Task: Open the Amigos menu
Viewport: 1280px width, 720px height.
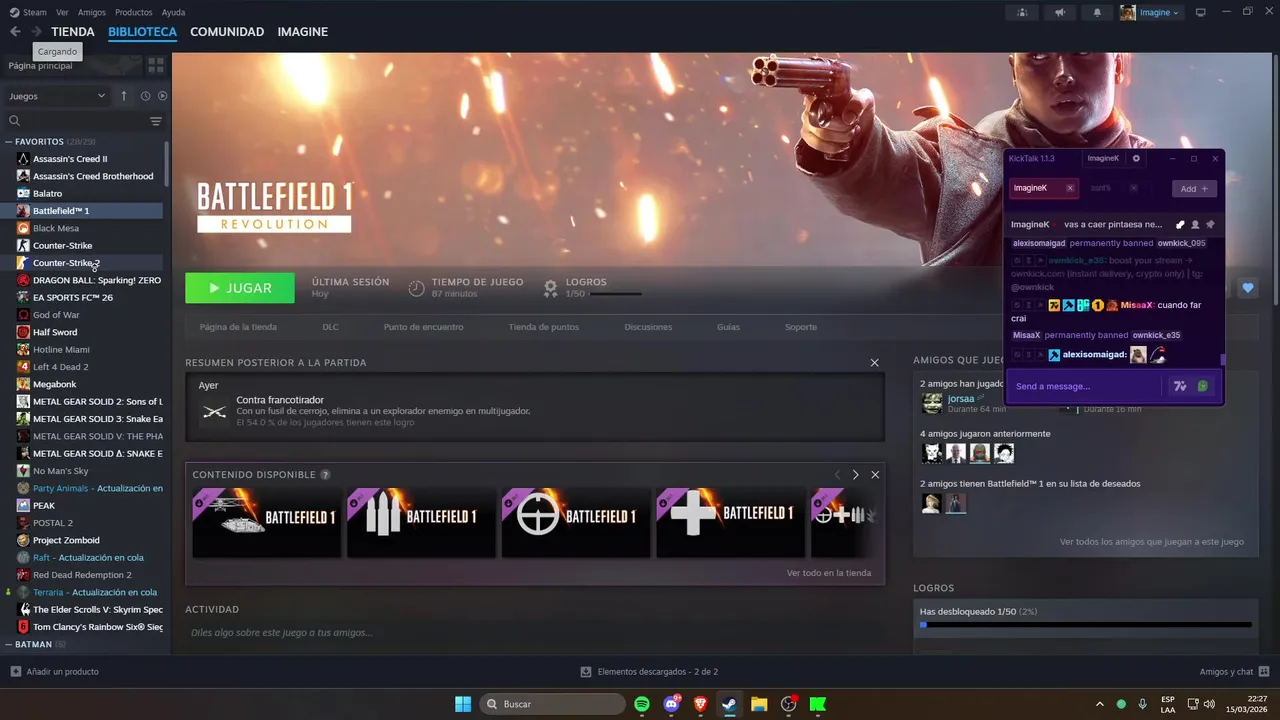Action: coord(92,13)
